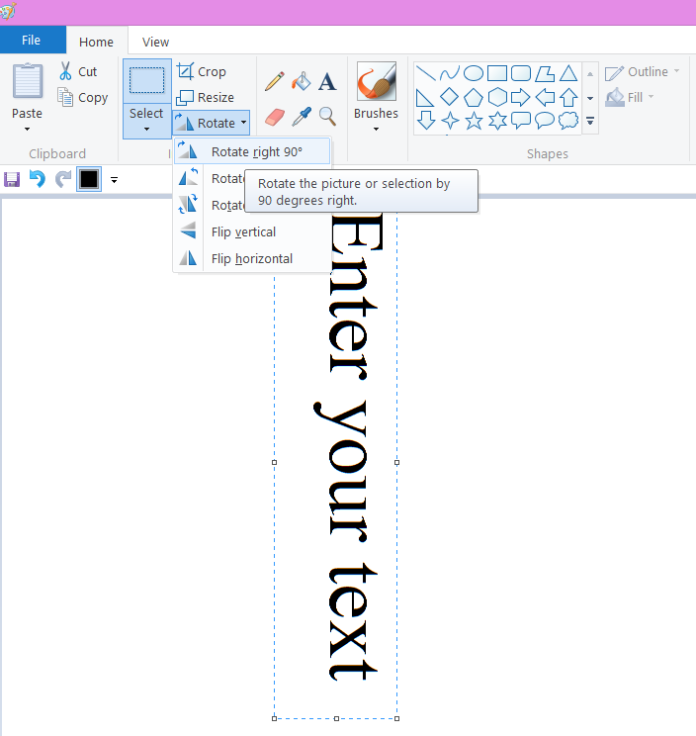Choose the Curve shape
The image size is (696, 736).
point(450,73)
